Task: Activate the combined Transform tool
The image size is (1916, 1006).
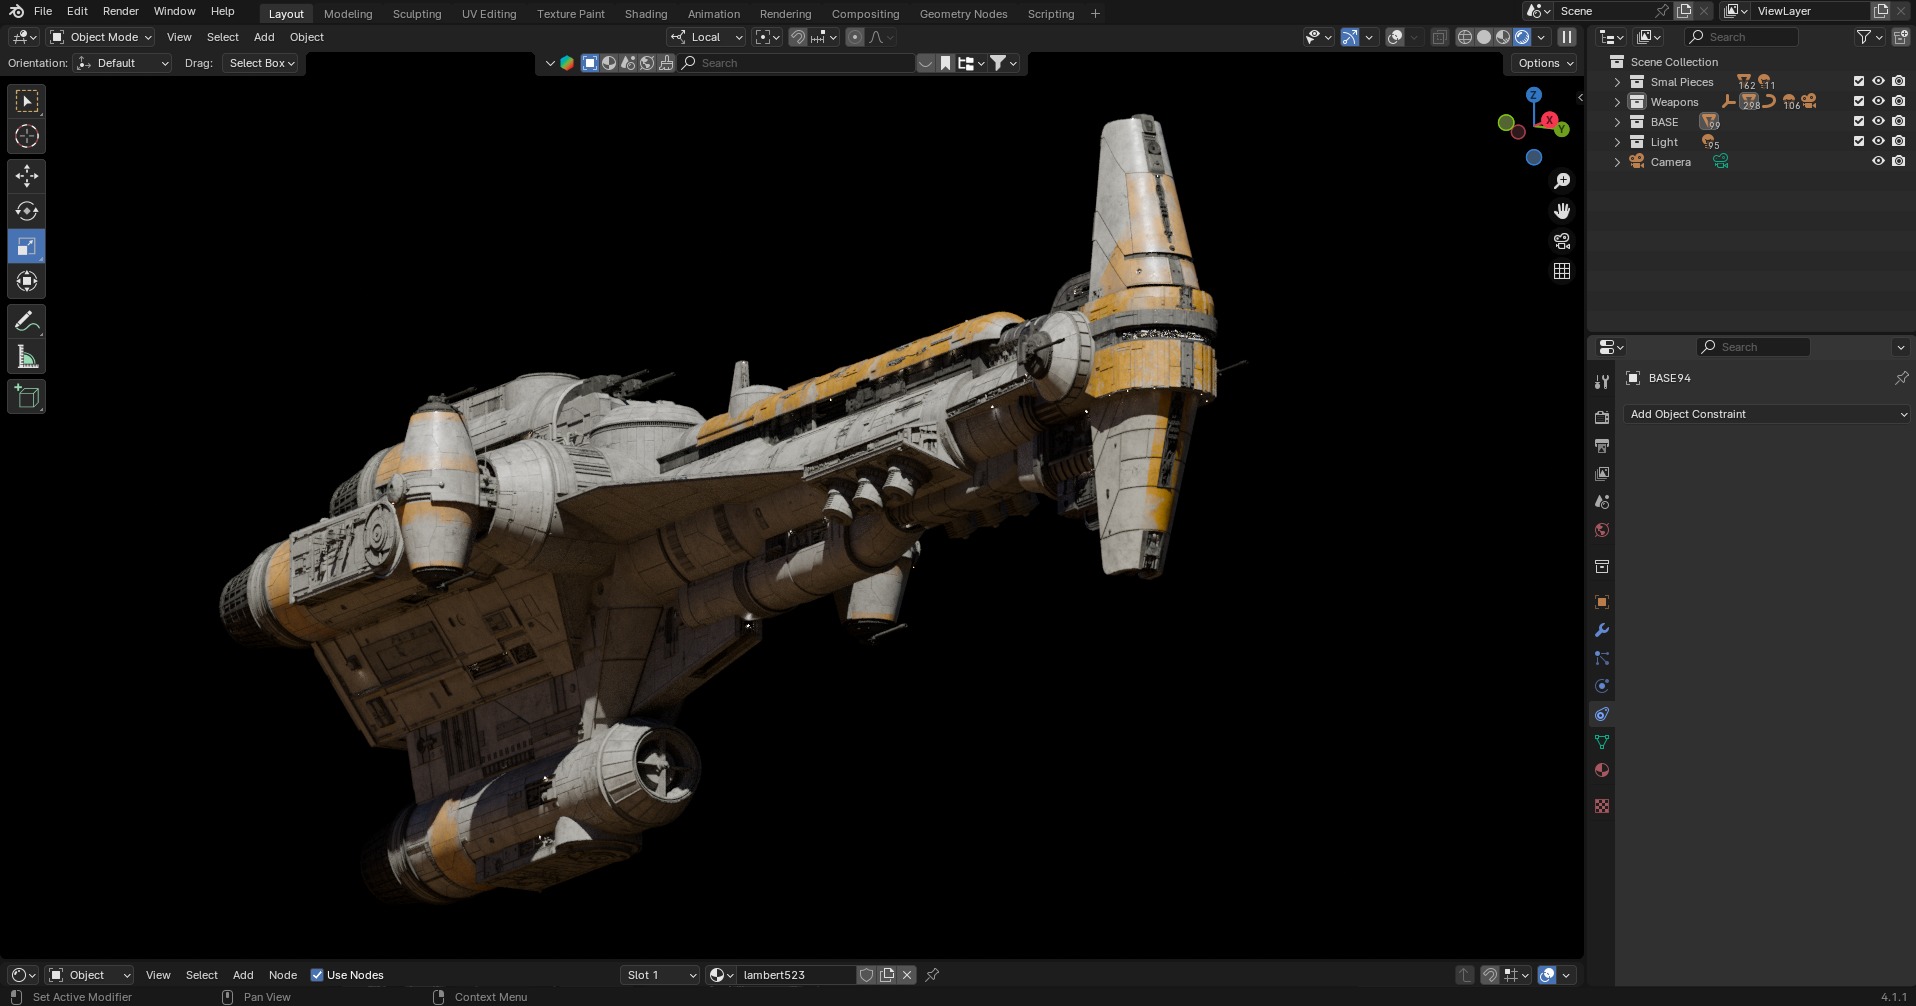Action: point(27,281)
